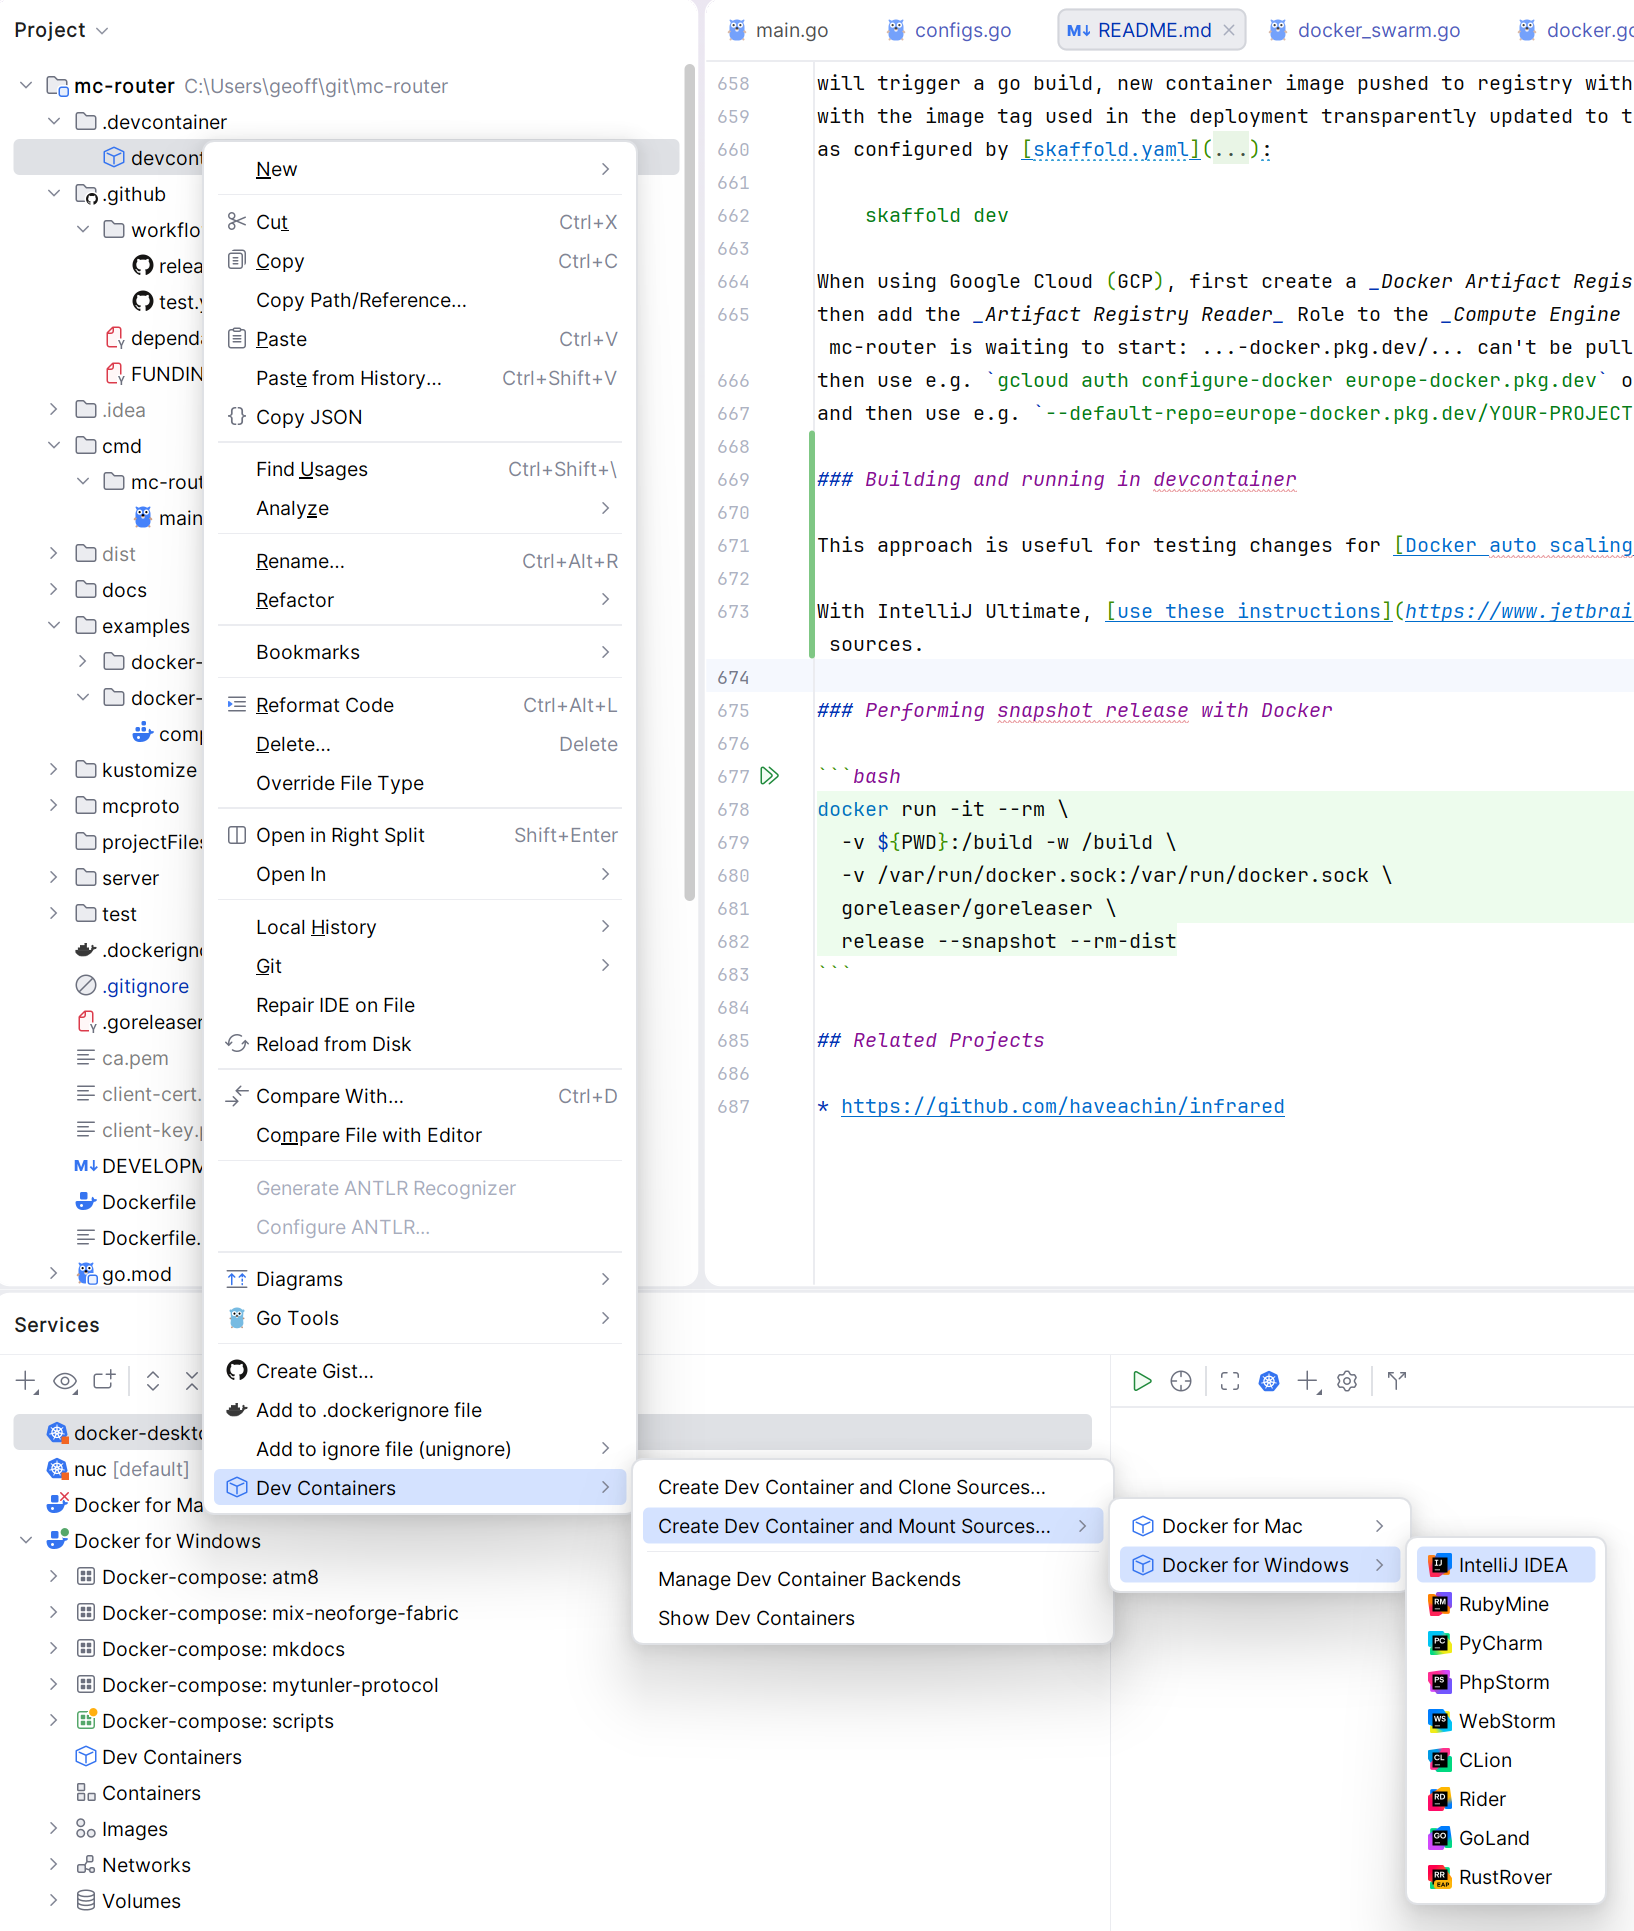Click Manage Dev Container Backends
This screenshot has height=1931, width=1634.
click(873, 1579)
